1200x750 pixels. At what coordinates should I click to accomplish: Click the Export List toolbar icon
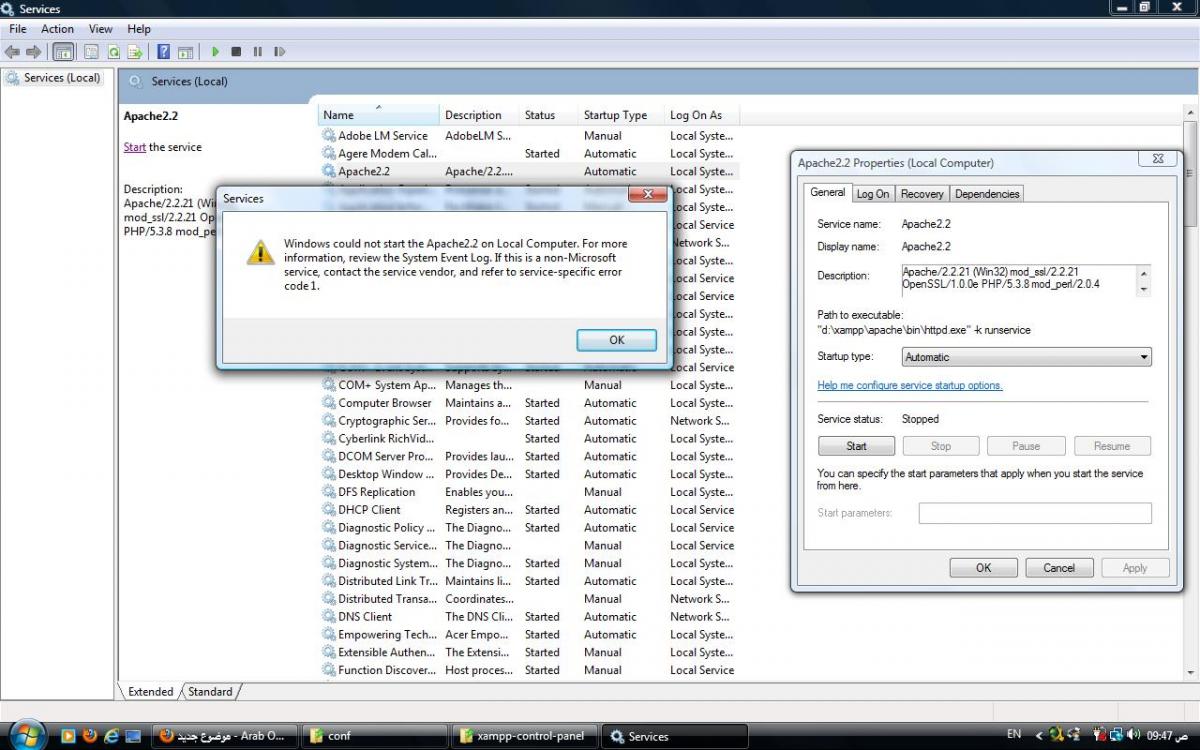pos(134,52)
